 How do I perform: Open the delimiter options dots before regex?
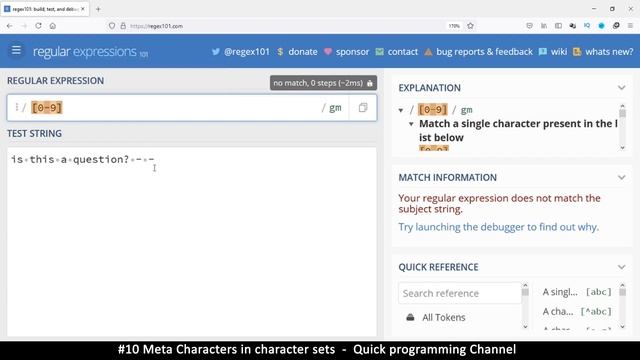[17, 107]
